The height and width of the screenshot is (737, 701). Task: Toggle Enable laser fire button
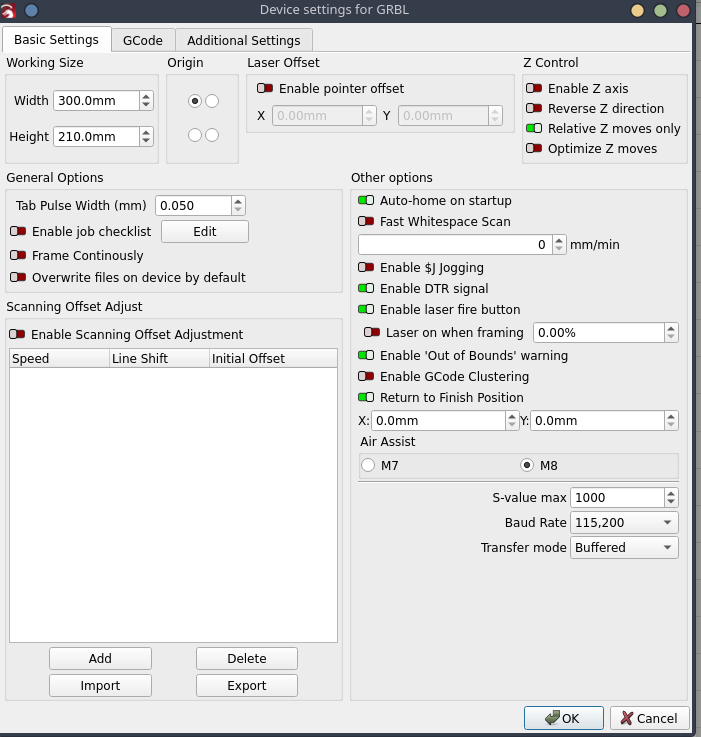click(366, 309)
